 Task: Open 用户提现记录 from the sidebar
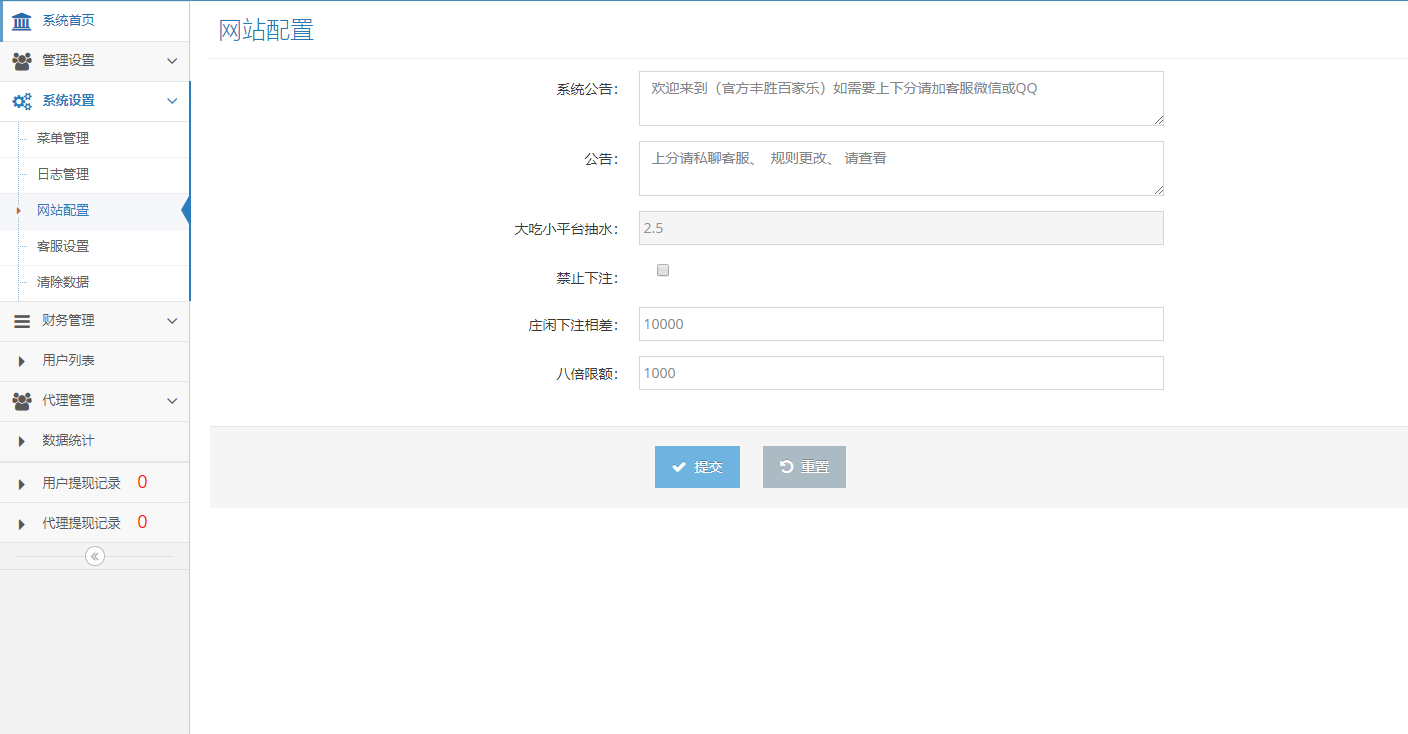coord(81,483)
